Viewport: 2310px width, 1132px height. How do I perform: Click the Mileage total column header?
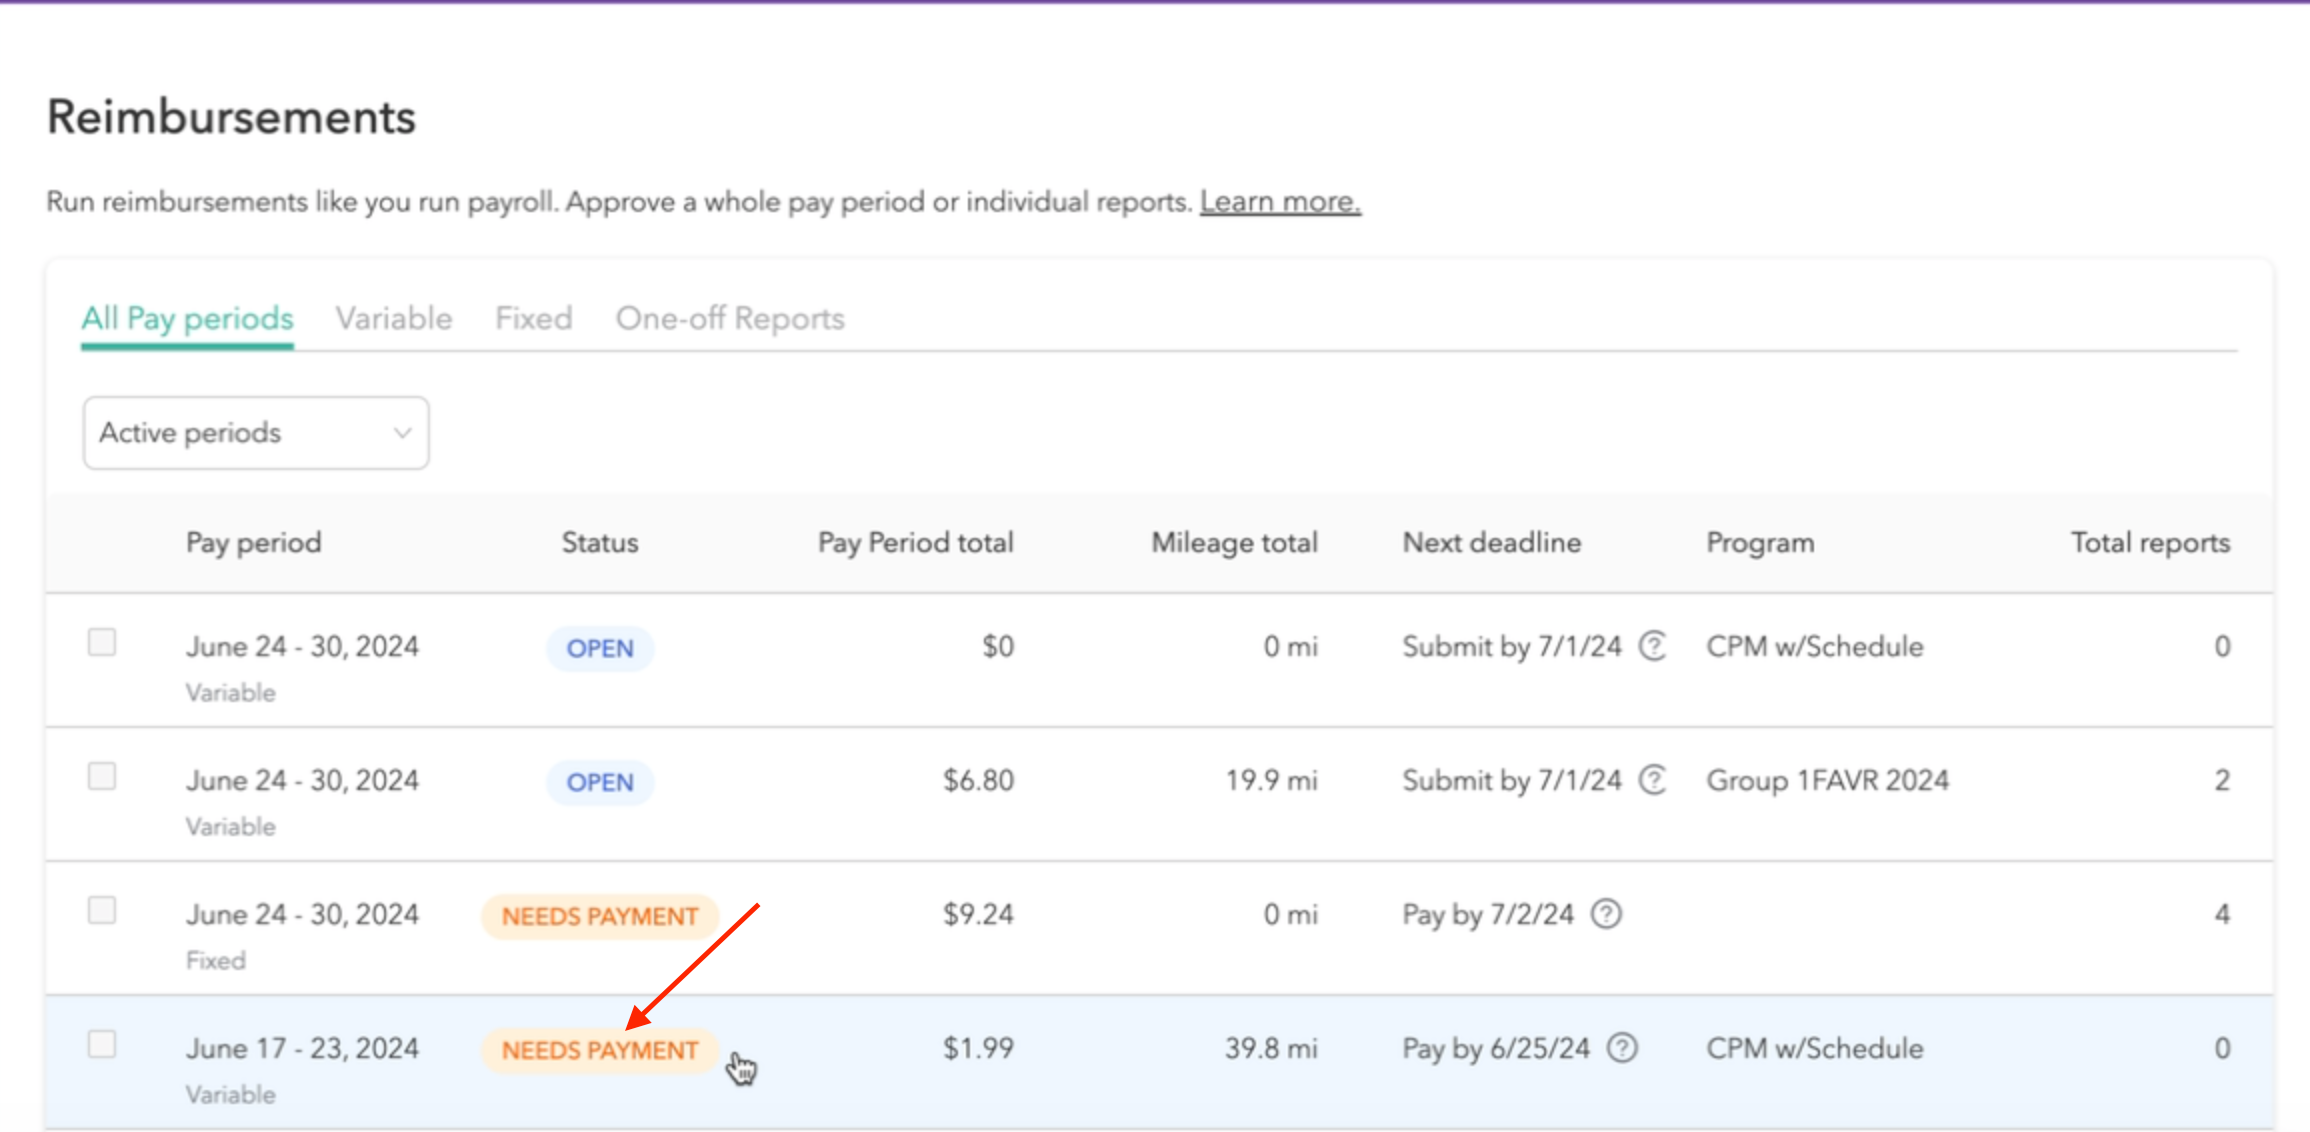pos(1235,543)
